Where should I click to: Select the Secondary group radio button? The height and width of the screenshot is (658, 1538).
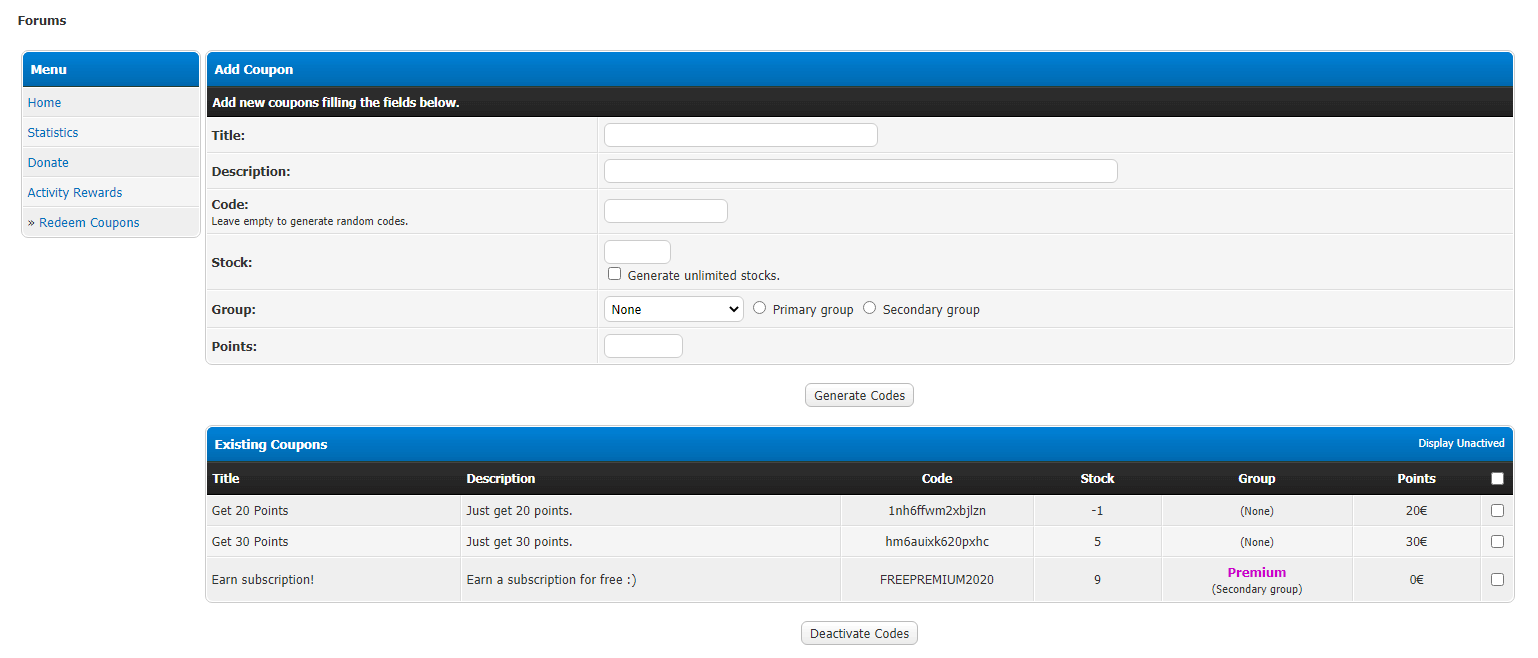870,309
